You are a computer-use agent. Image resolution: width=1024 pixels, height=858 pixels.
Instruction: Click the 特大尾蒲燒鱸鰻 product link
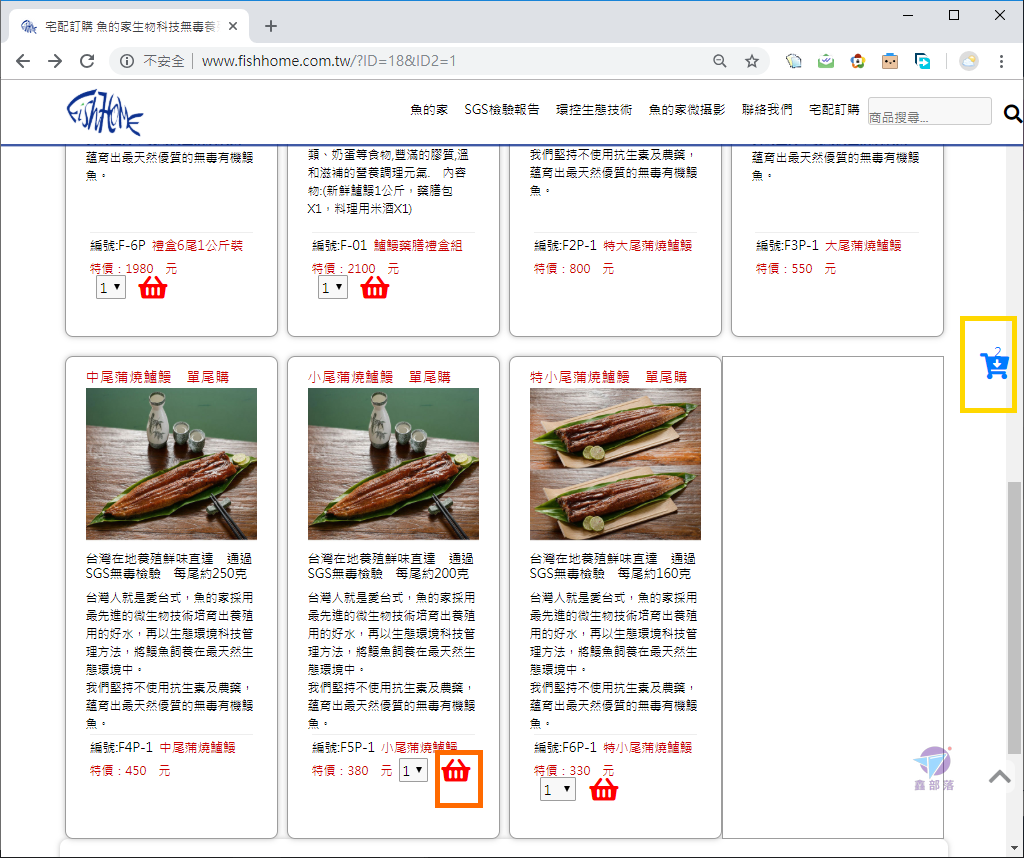pos(647,246)
